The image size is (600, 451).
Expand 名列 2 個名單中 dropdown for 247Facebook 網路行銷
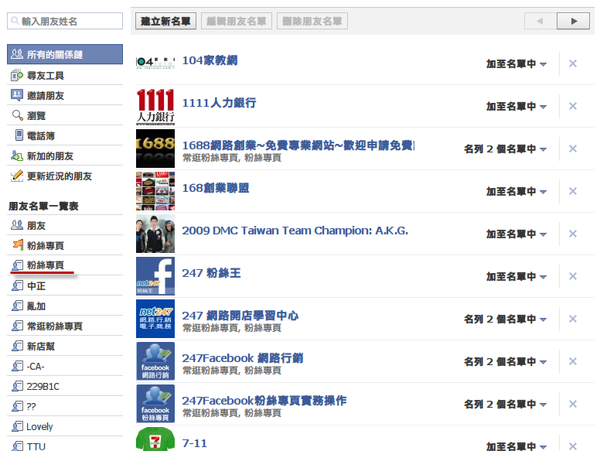coord(505,361)
